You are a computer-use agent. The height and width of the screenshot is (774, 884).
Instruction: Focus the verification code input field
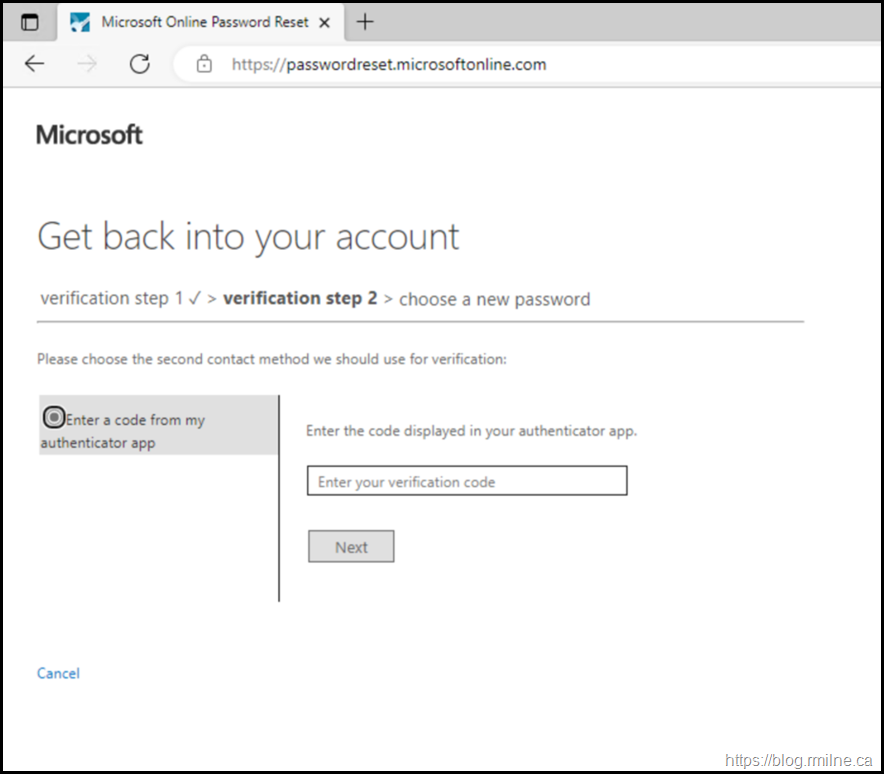[x=466, y=481]
